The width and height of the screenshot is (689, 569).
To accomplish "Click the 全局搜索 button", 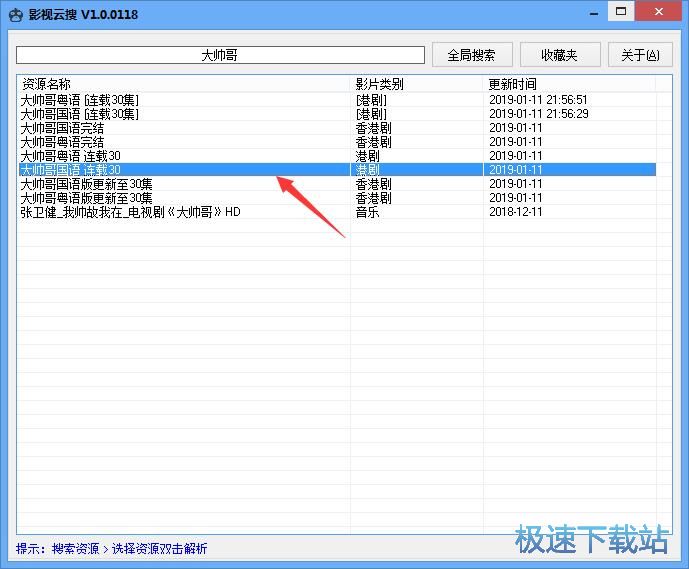I will [x=472, y=55].
